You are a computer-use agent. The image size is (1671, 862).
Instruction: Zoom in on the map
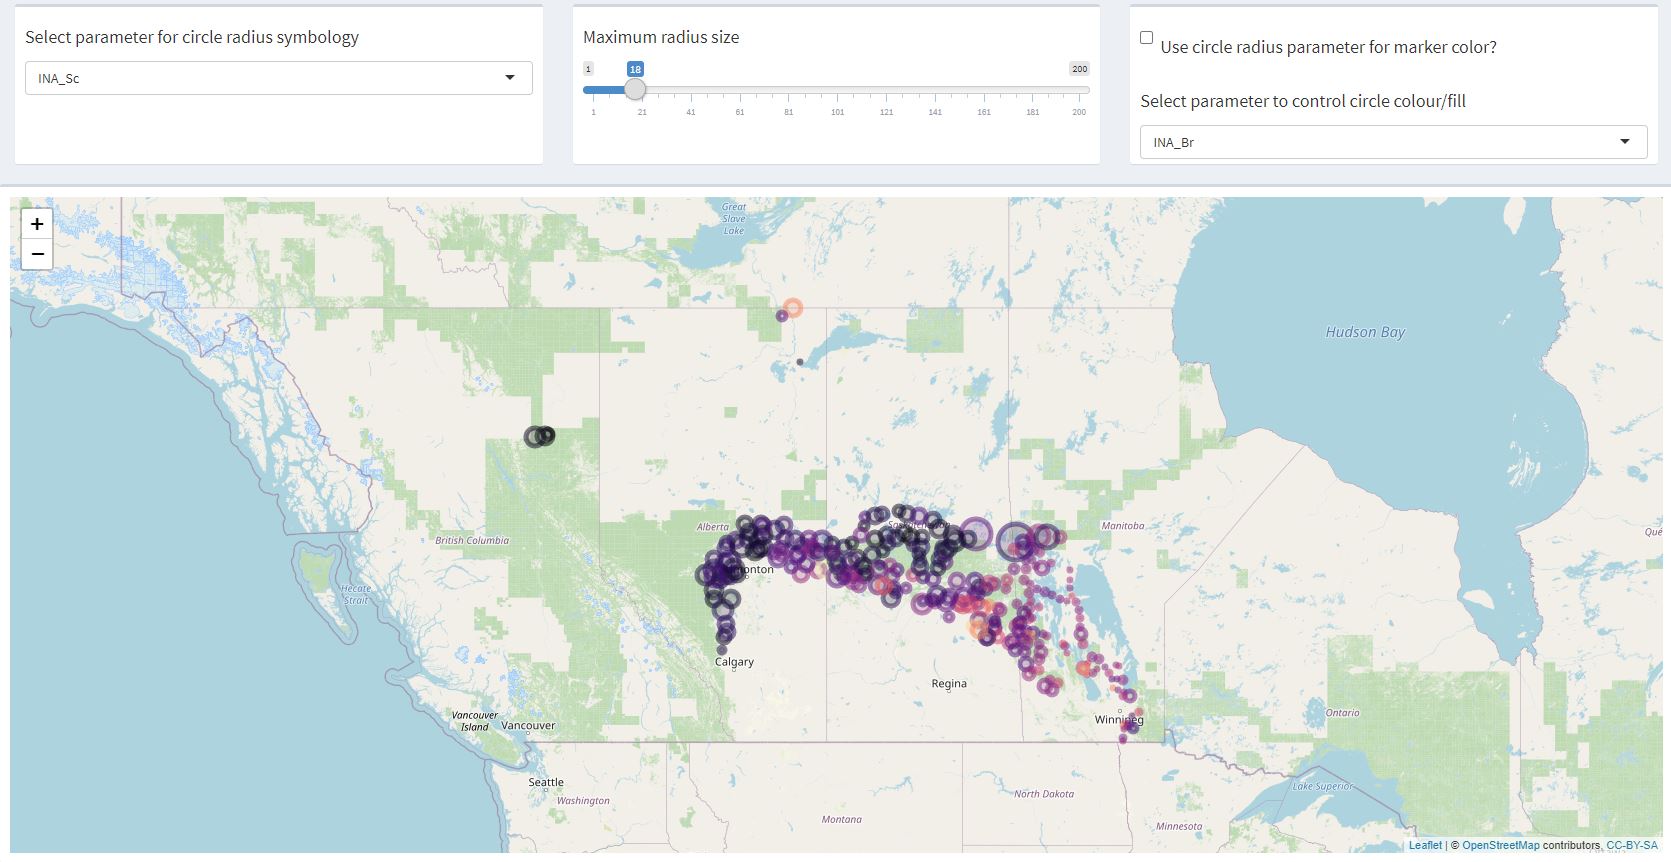(37, 224)
